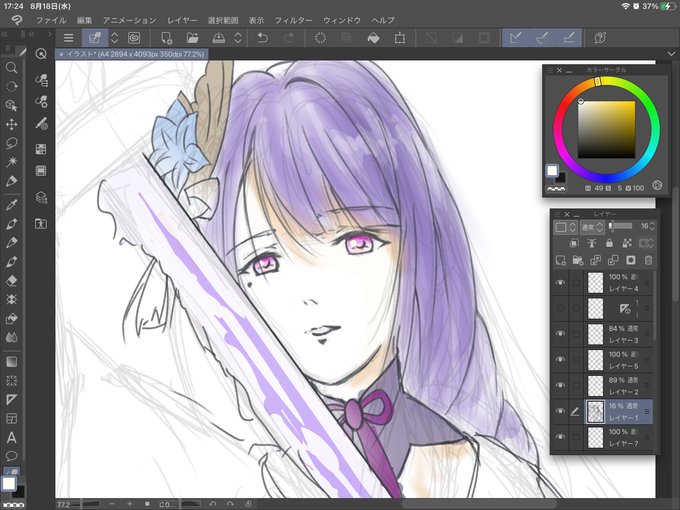
Task: Create a new canvas from command bar
Action: point(167,38)
